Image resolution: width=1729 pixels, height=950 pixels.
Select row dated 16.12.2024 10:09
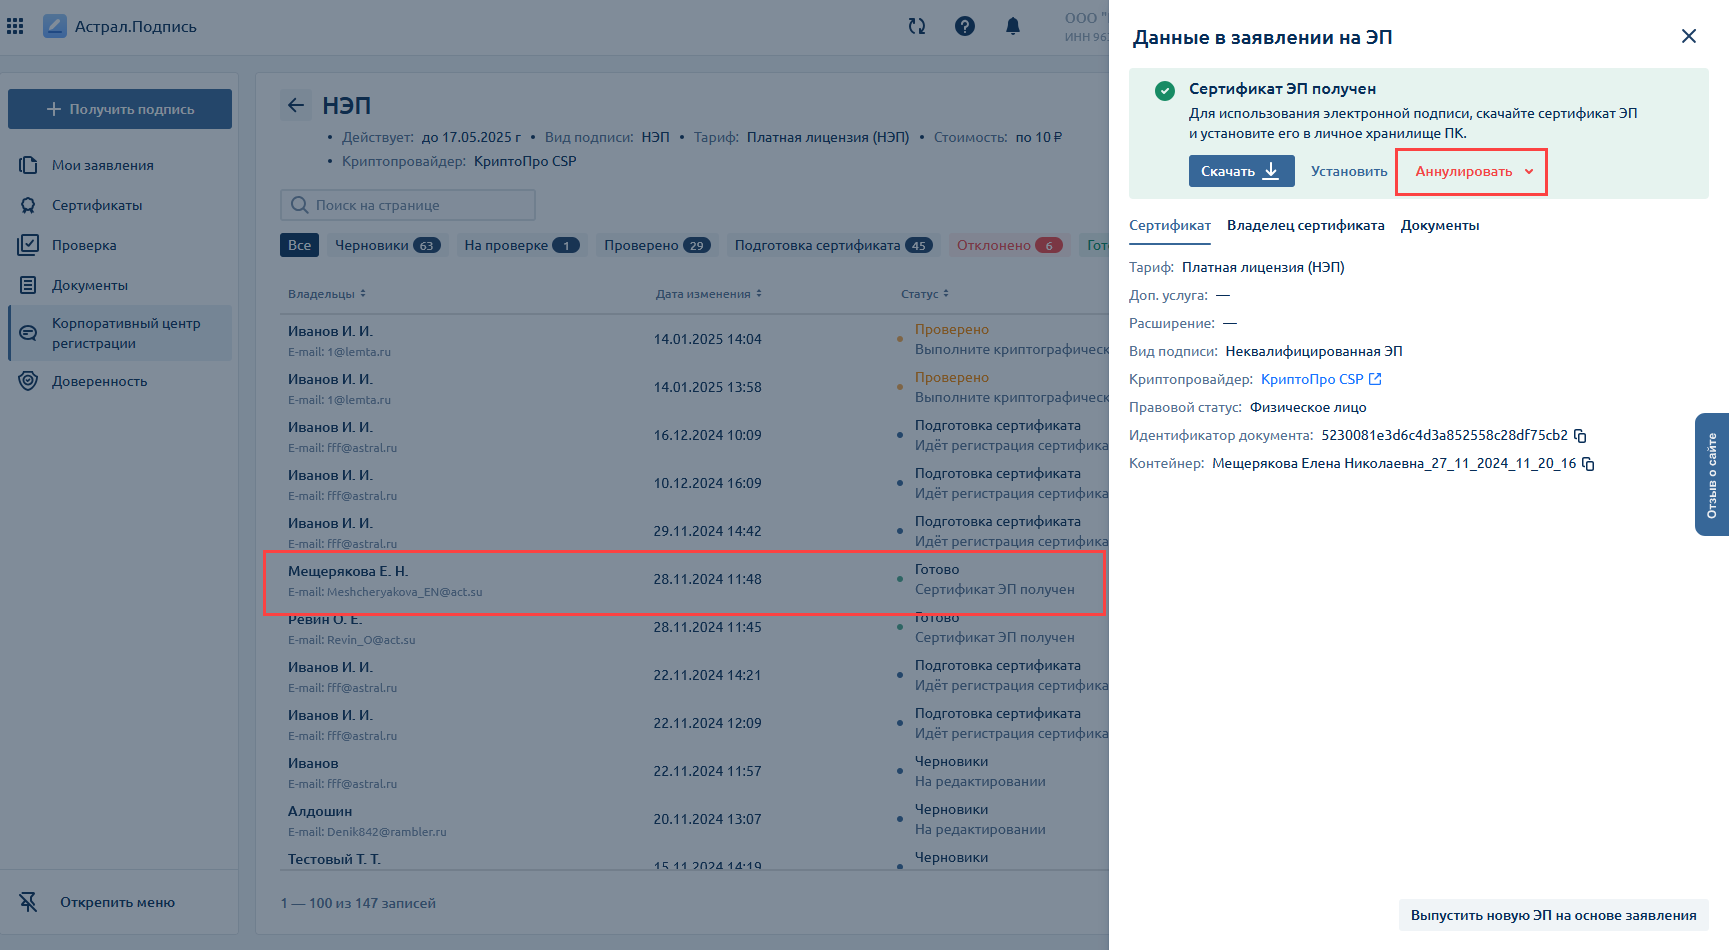694,435
